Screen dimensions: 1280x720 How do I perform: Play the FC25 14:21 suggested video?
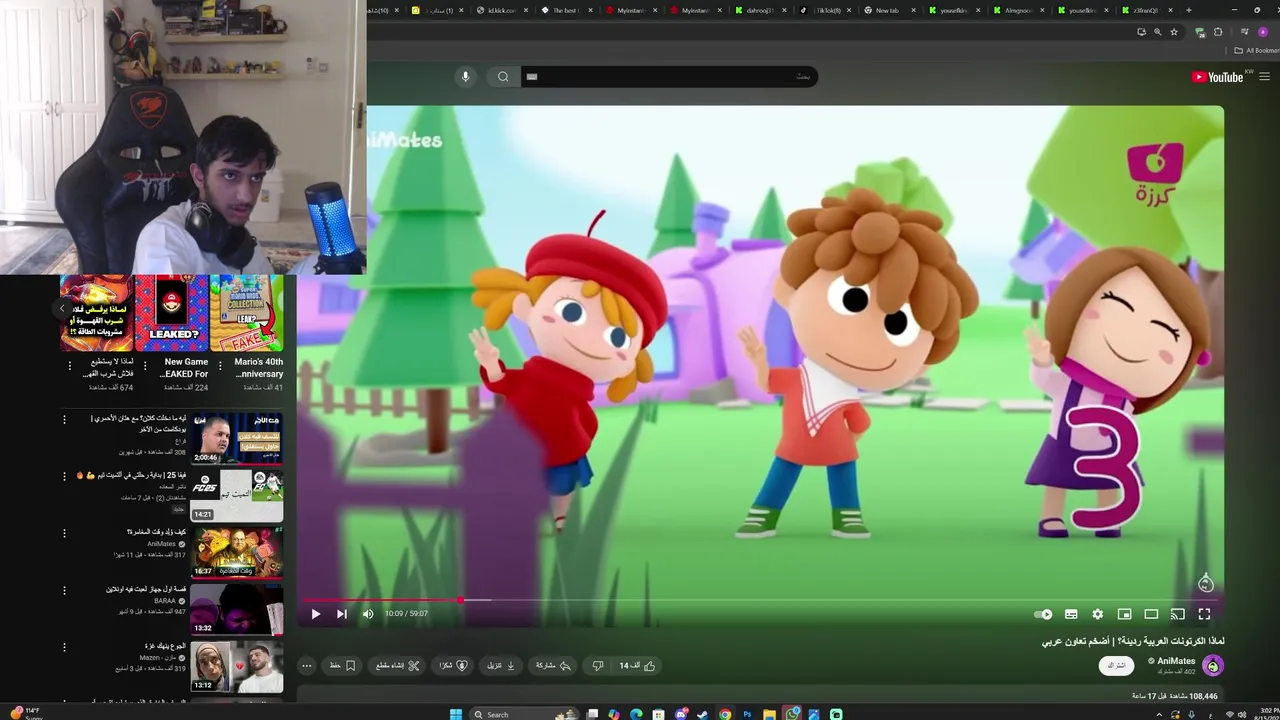pyautogui.click(x=237, y=495)
